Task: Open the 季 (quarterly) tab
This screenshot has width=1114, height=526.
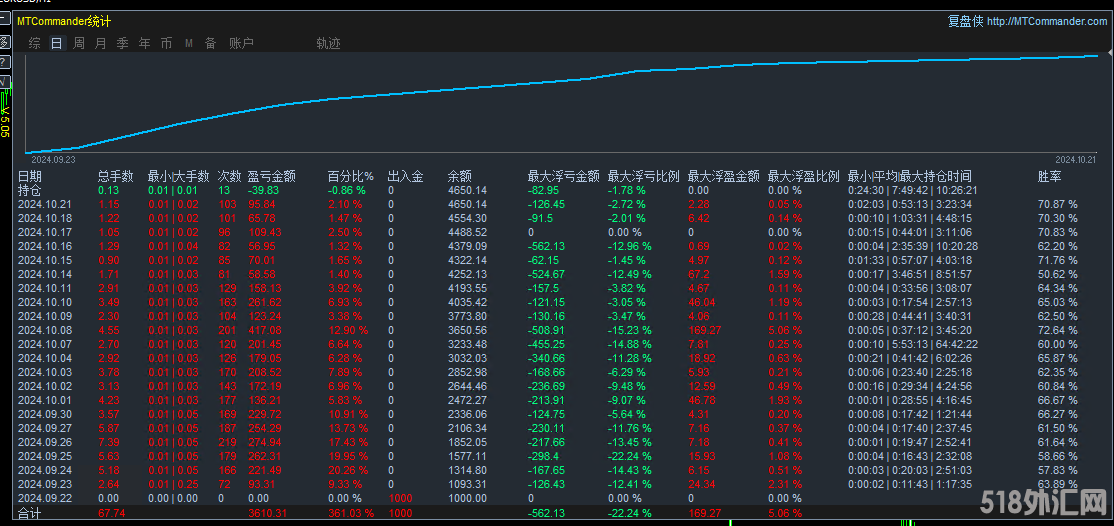Action: [123, 43]
